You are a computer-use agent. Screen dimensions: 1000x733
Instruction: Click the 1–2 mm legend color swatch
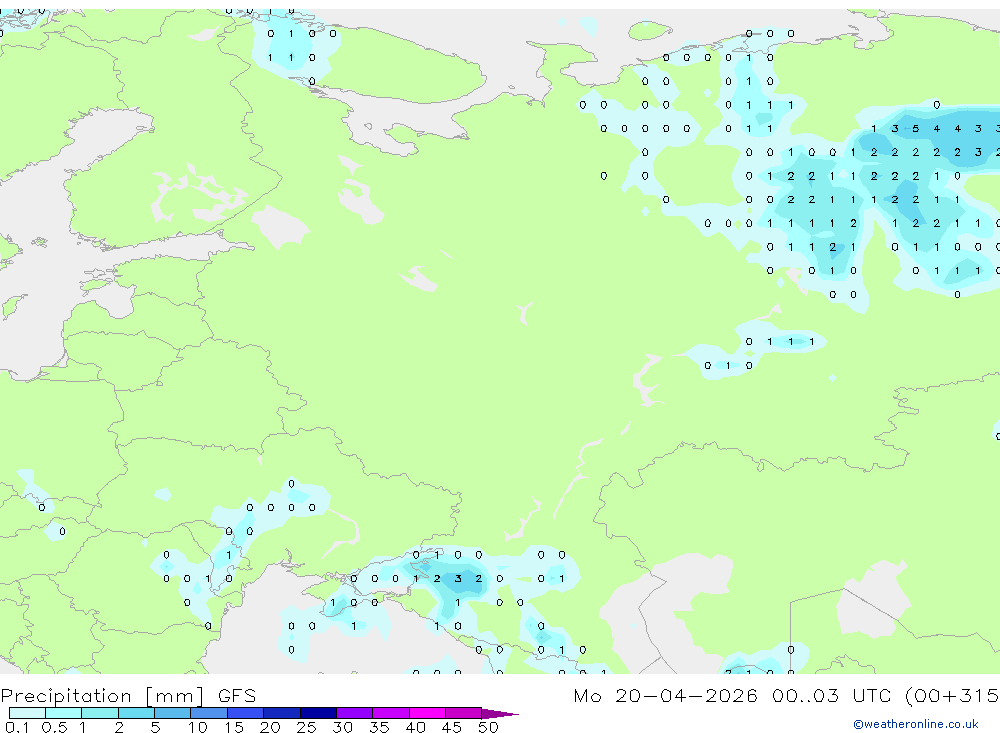(100, 713)
